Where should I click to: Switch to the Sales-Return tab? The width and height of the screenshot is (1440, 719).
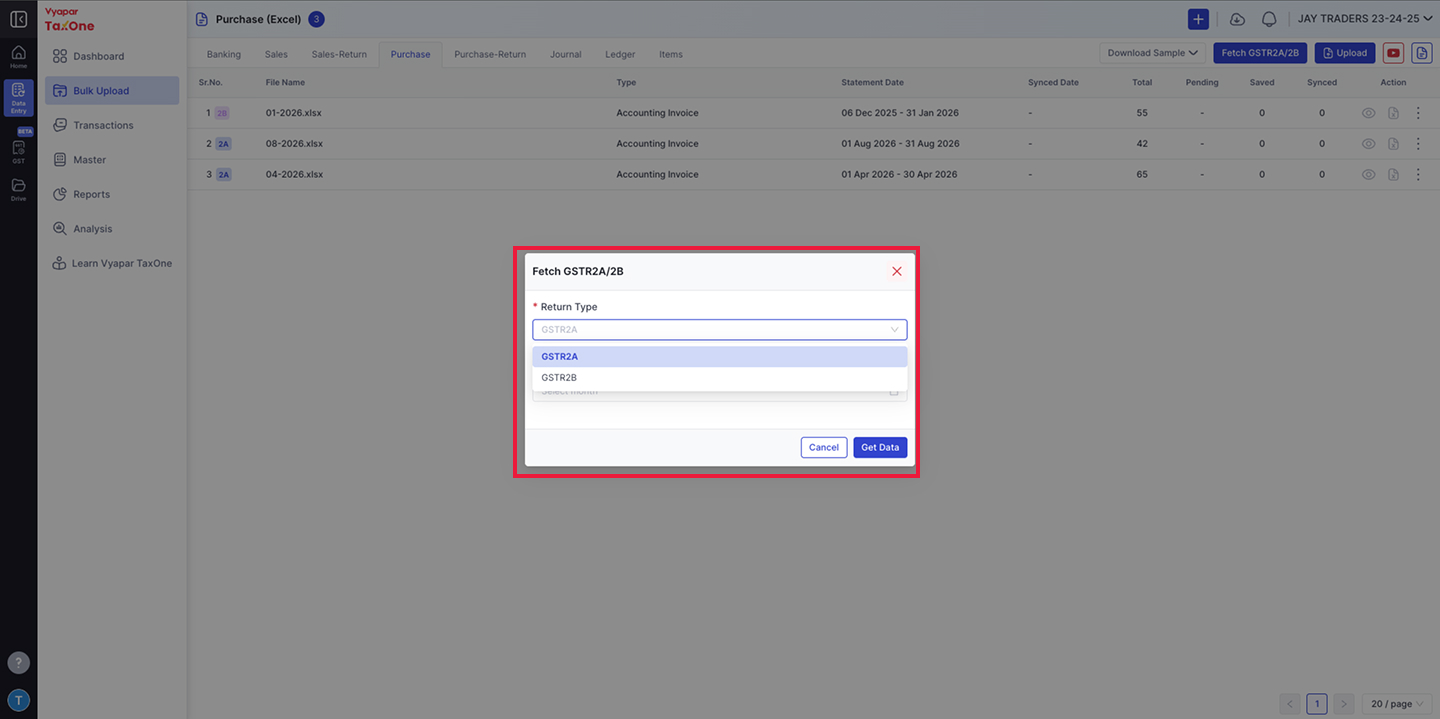click(x=339, y=54)
